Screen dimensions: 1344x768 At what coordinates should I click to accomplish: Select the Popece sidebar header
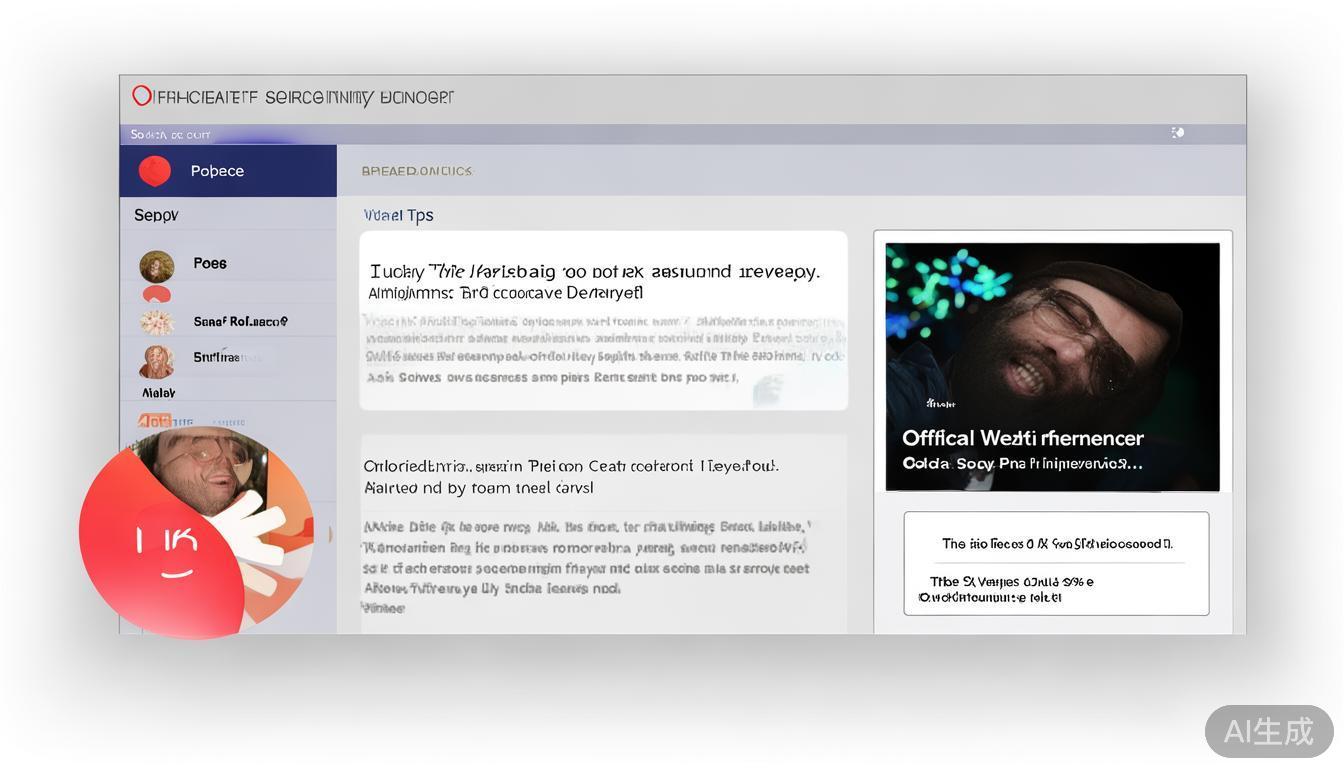tap(228, 171)
